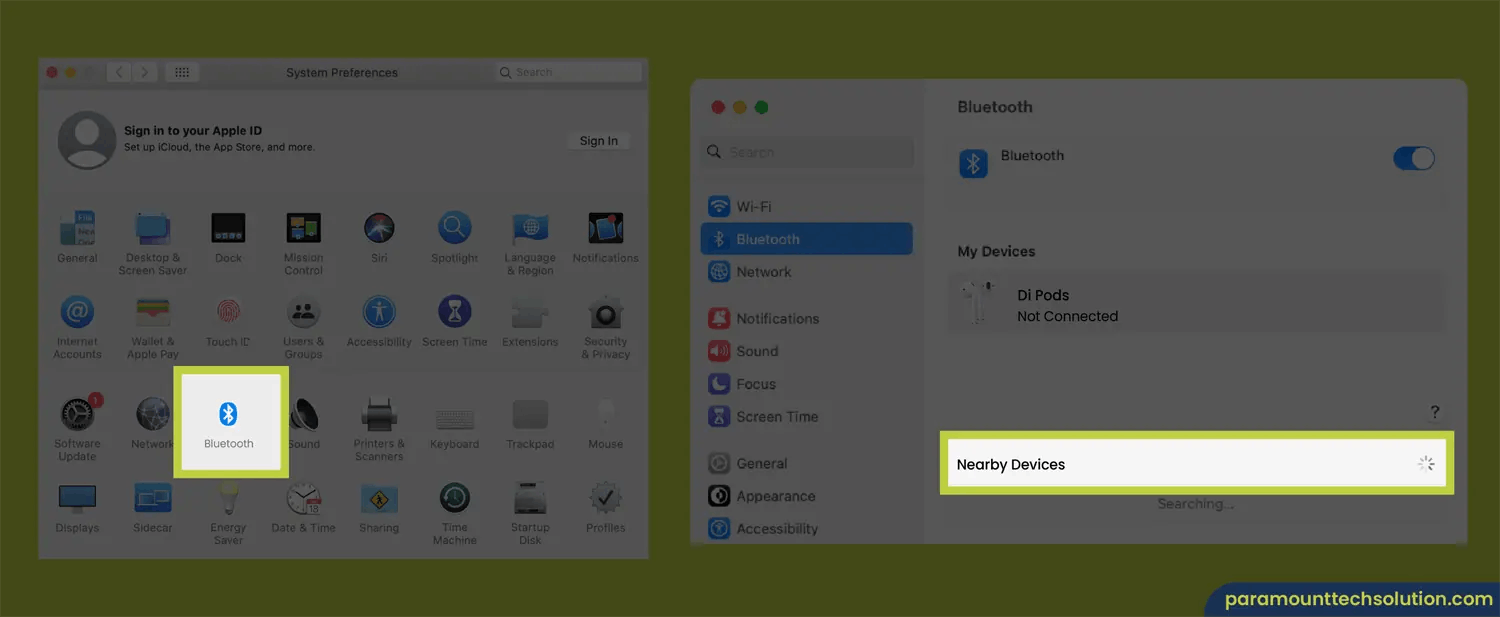Open Bluetooth in System Preferences grid
Image resolution: width=1500 pixels, height=617 pixels.
click(229, 424)
